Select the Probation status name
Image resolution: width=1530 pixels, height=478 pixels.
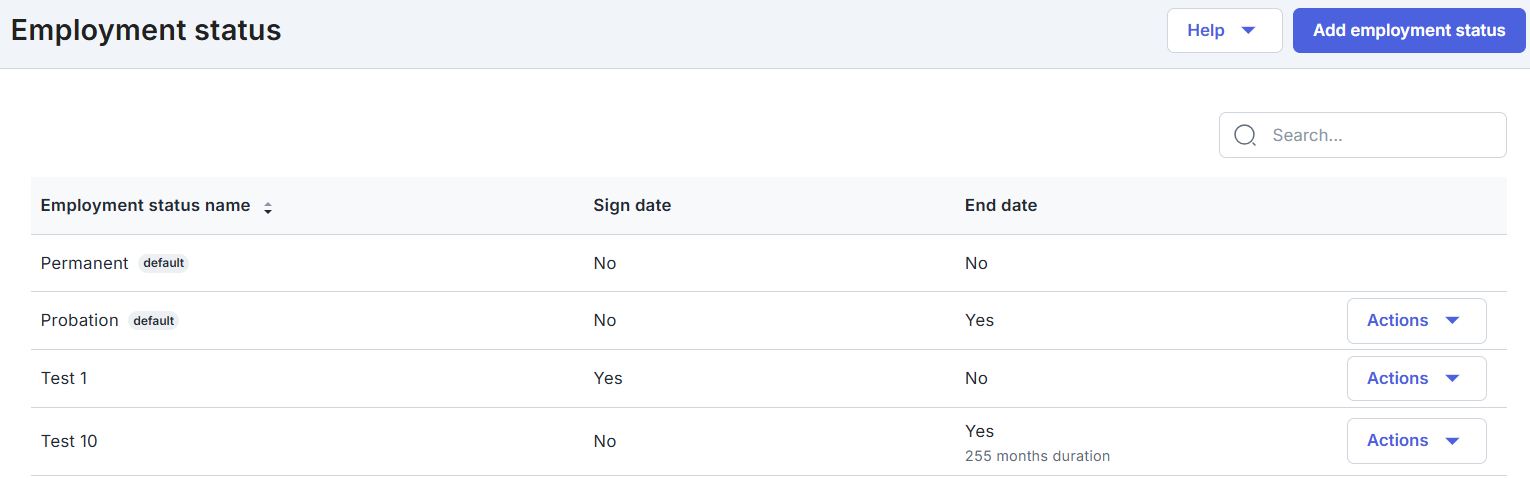point(79,321)
